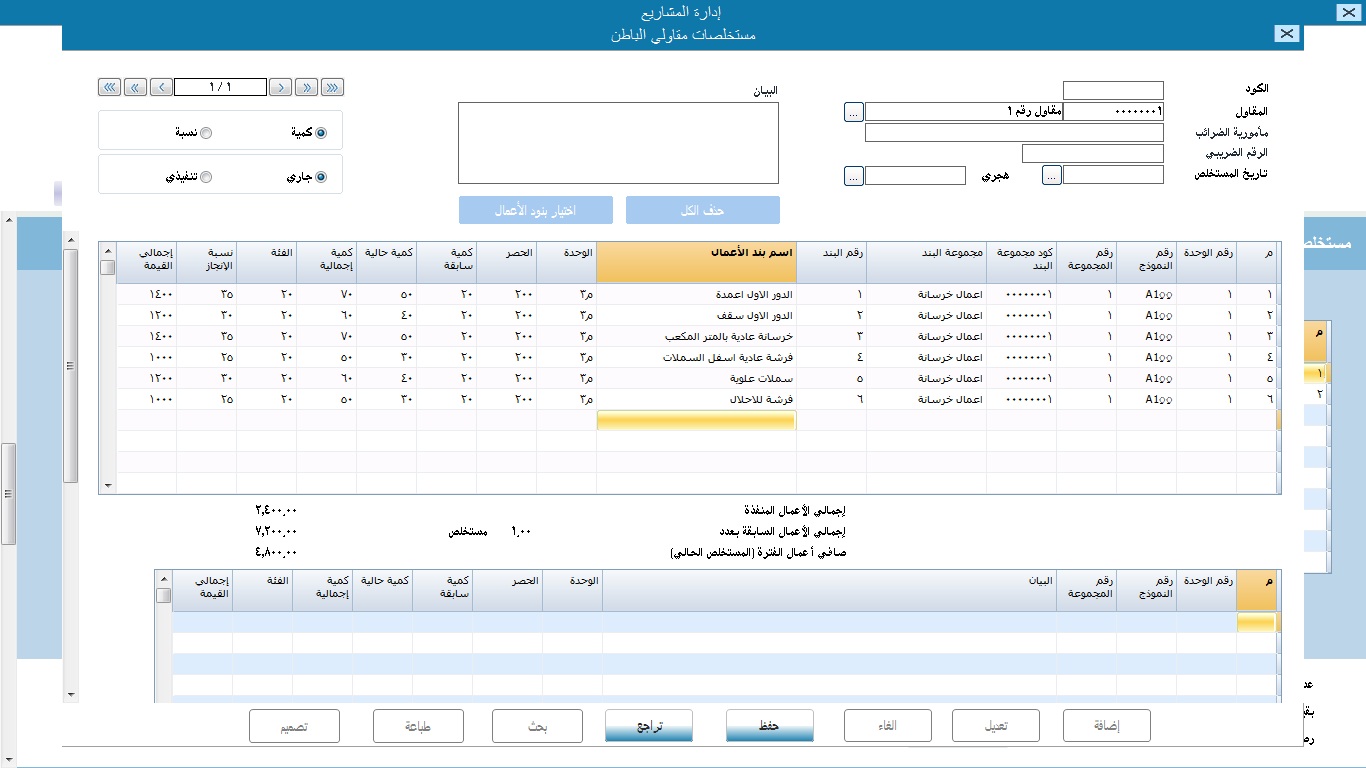
Task: Click the record counter box showing 1 / 1
Action: pyautogui.click(x=221, y=87)
